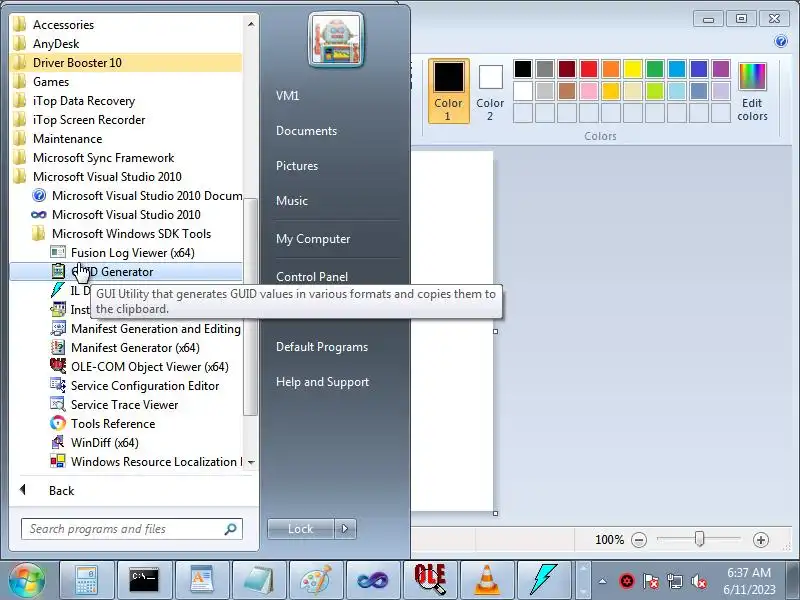Open Fusion Log Viewer (x64) icon

(x=58, y=253)
